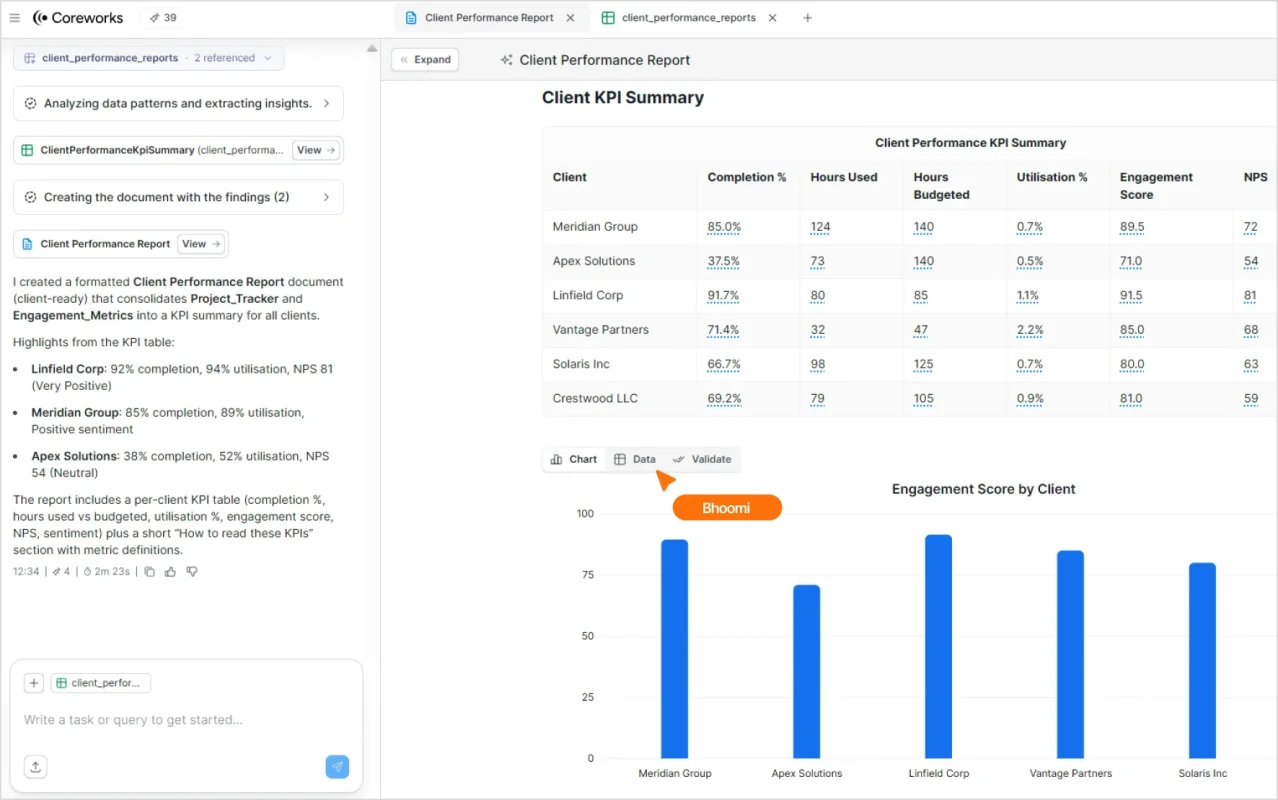The image size is (1278, 800).
Task: Click the file upload icon in chat box
Action: click(35, 766)
